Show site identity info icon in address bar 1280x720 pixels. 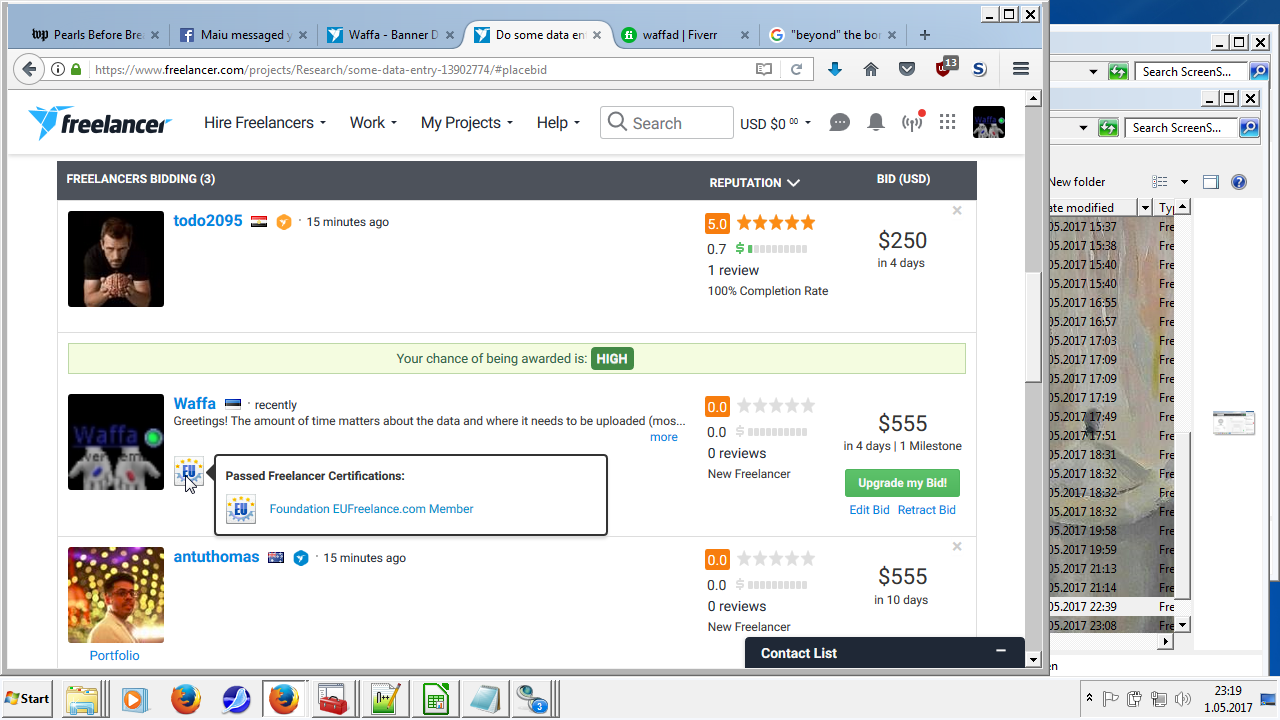click(x=58, y=69)
